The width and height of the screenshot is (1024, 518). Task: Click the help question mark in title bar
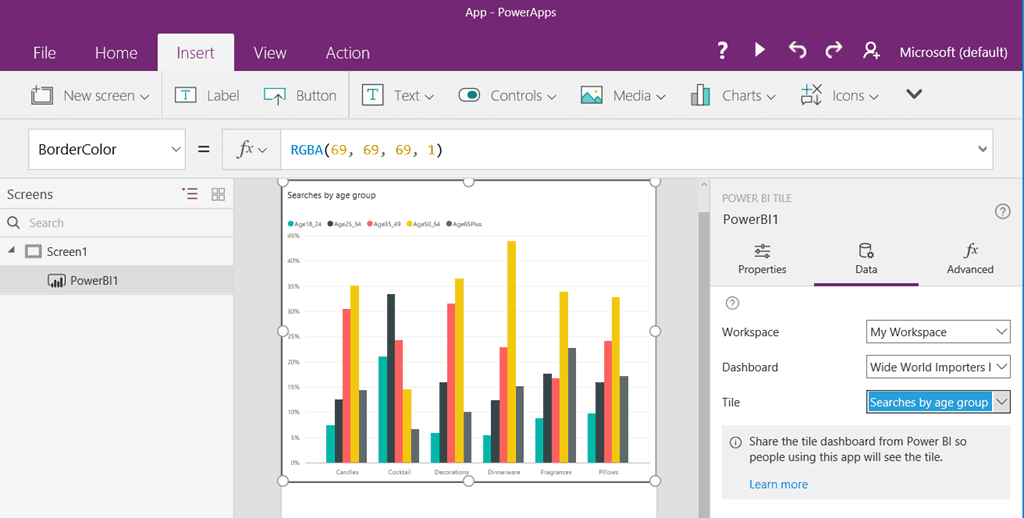722,51
